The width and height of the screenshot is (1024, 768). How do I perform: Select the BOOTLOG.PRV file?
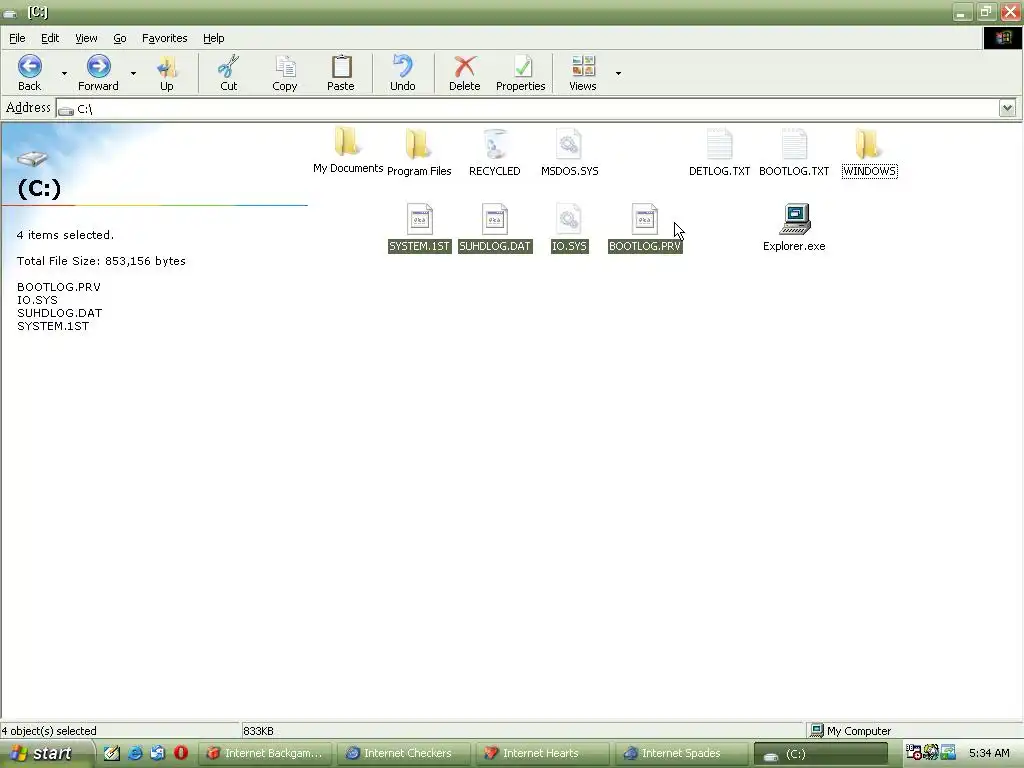pyautogui.click(x=645, y=228)
